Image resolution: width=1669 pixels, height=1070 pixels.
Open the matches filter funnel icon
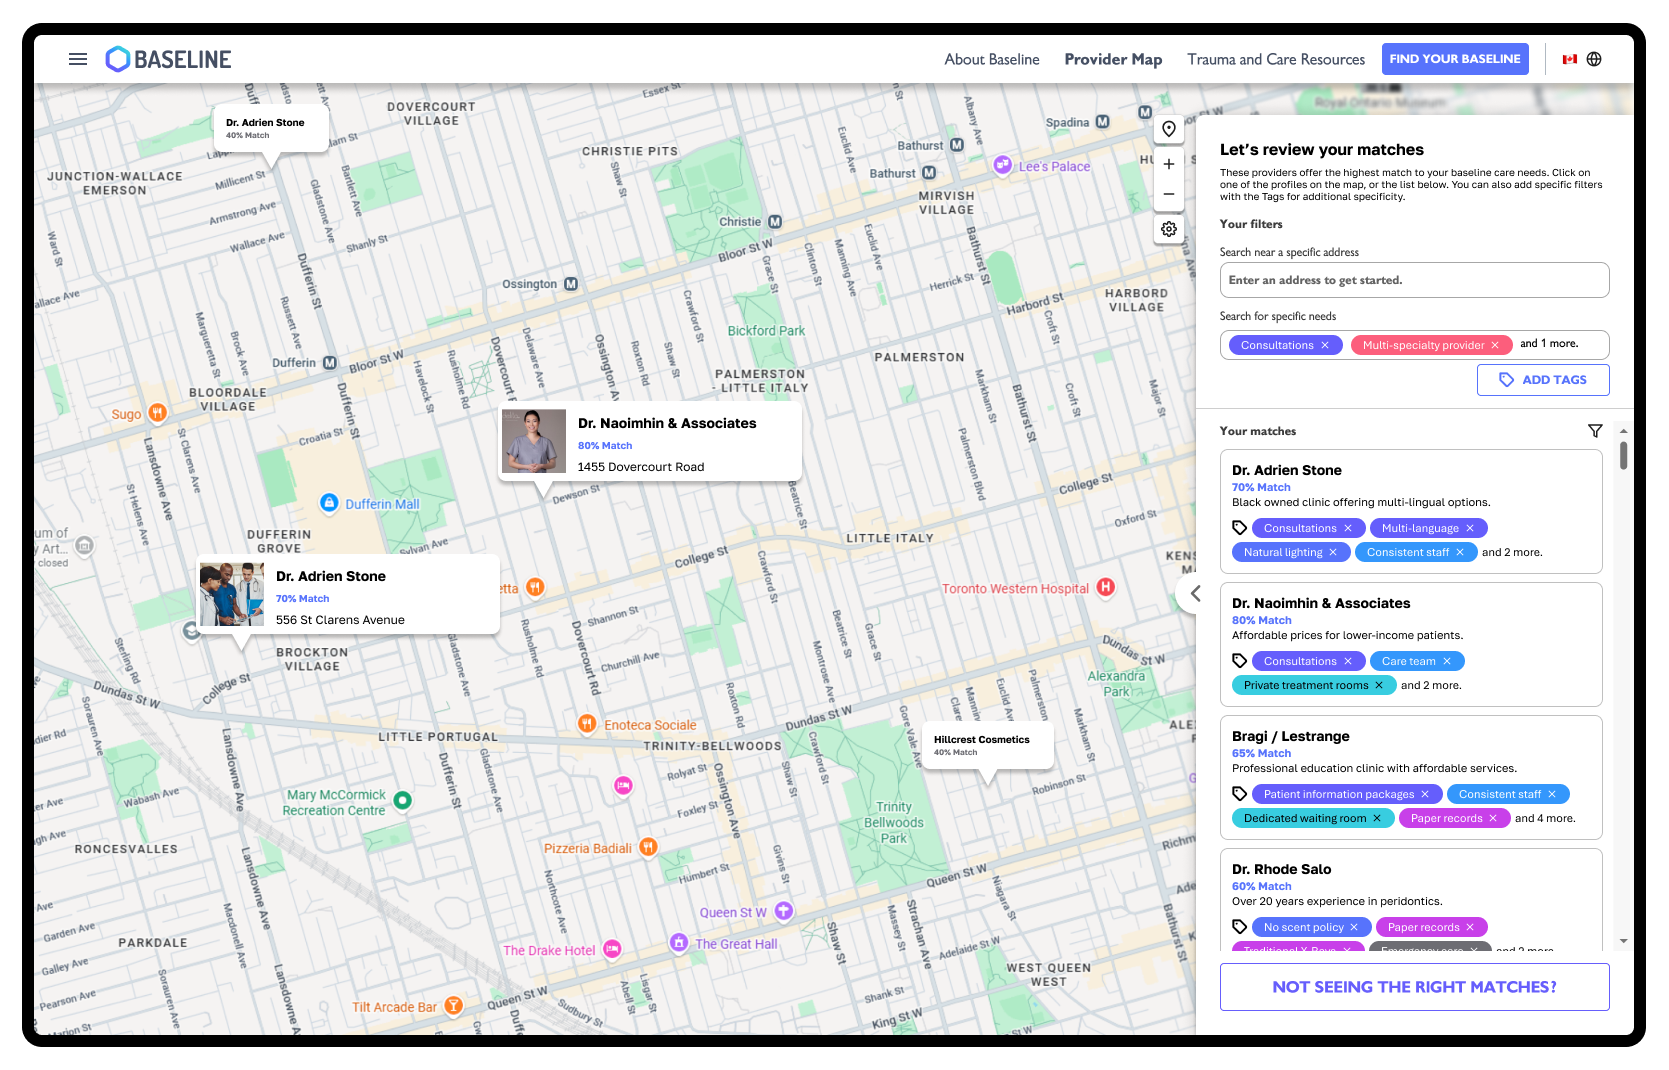(1595, 431)
